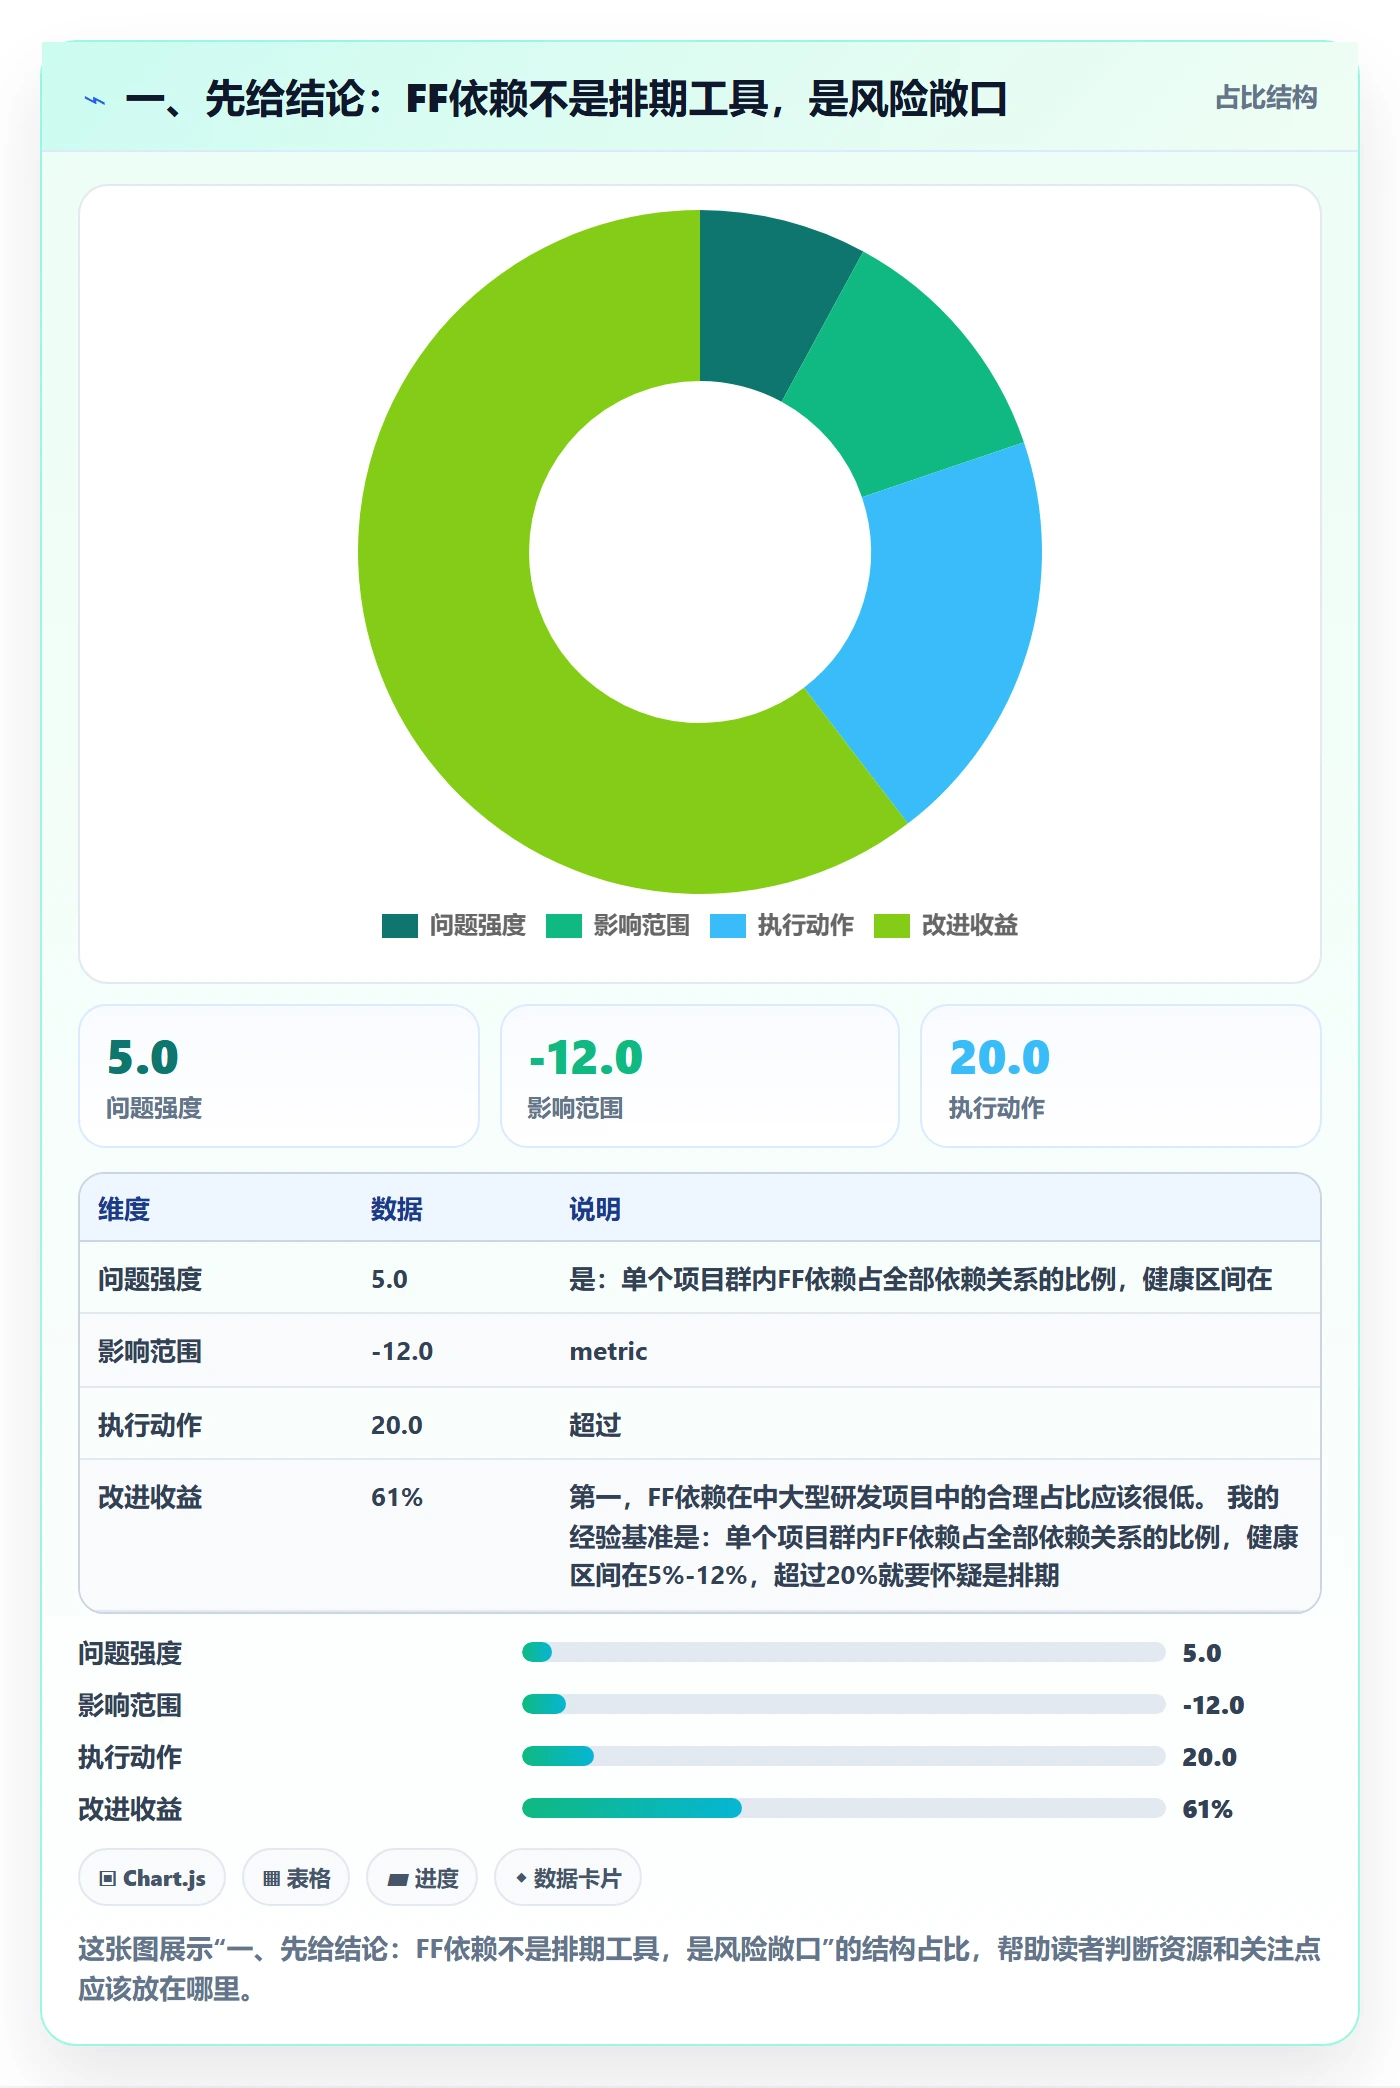Image resolution: width=1400 pixels, height=2088 pixels.
Task: Click the 影响范围 table row label
Action: pos(150,1351)
